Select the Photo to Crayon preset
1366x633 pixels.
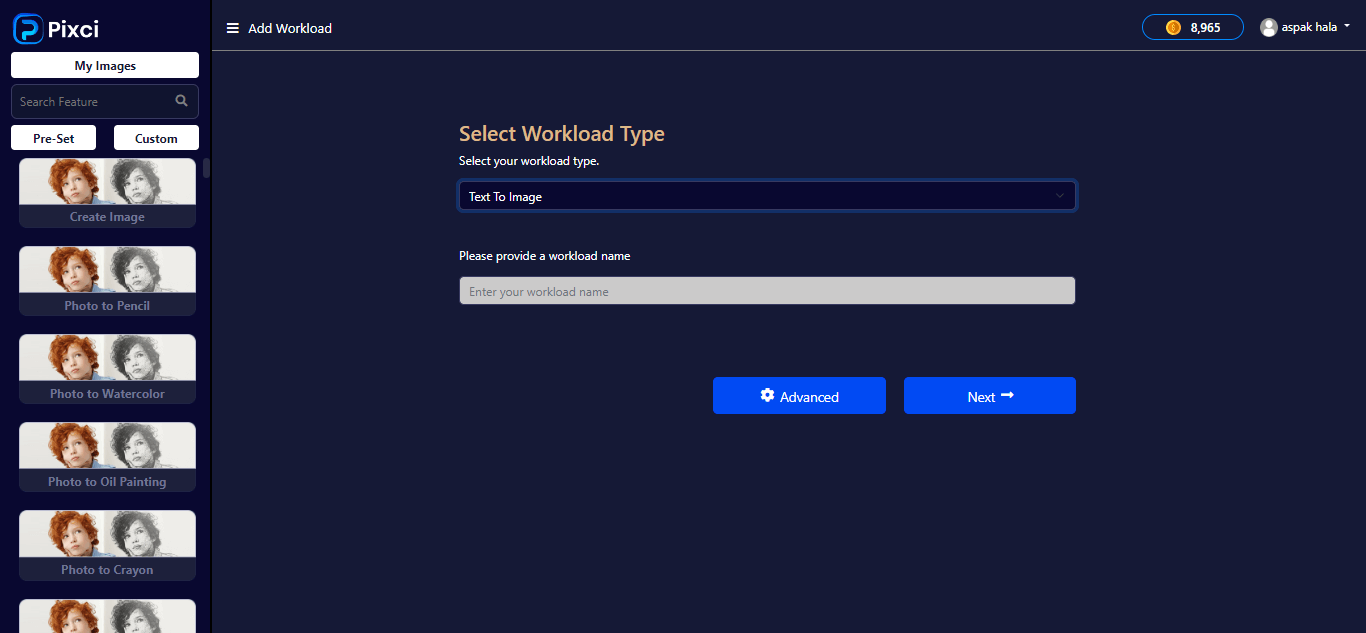(x=107, y=545)
